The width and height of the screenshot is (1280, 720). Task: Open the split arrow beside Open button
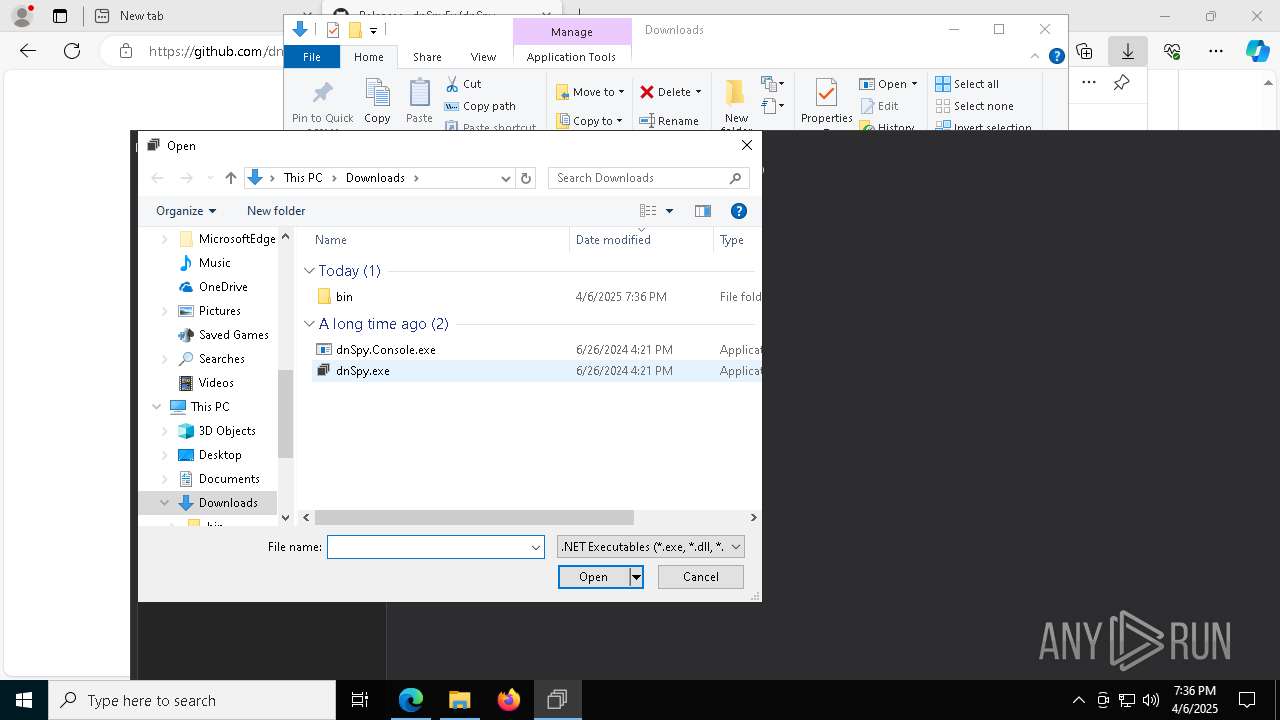tap(636, 577)
